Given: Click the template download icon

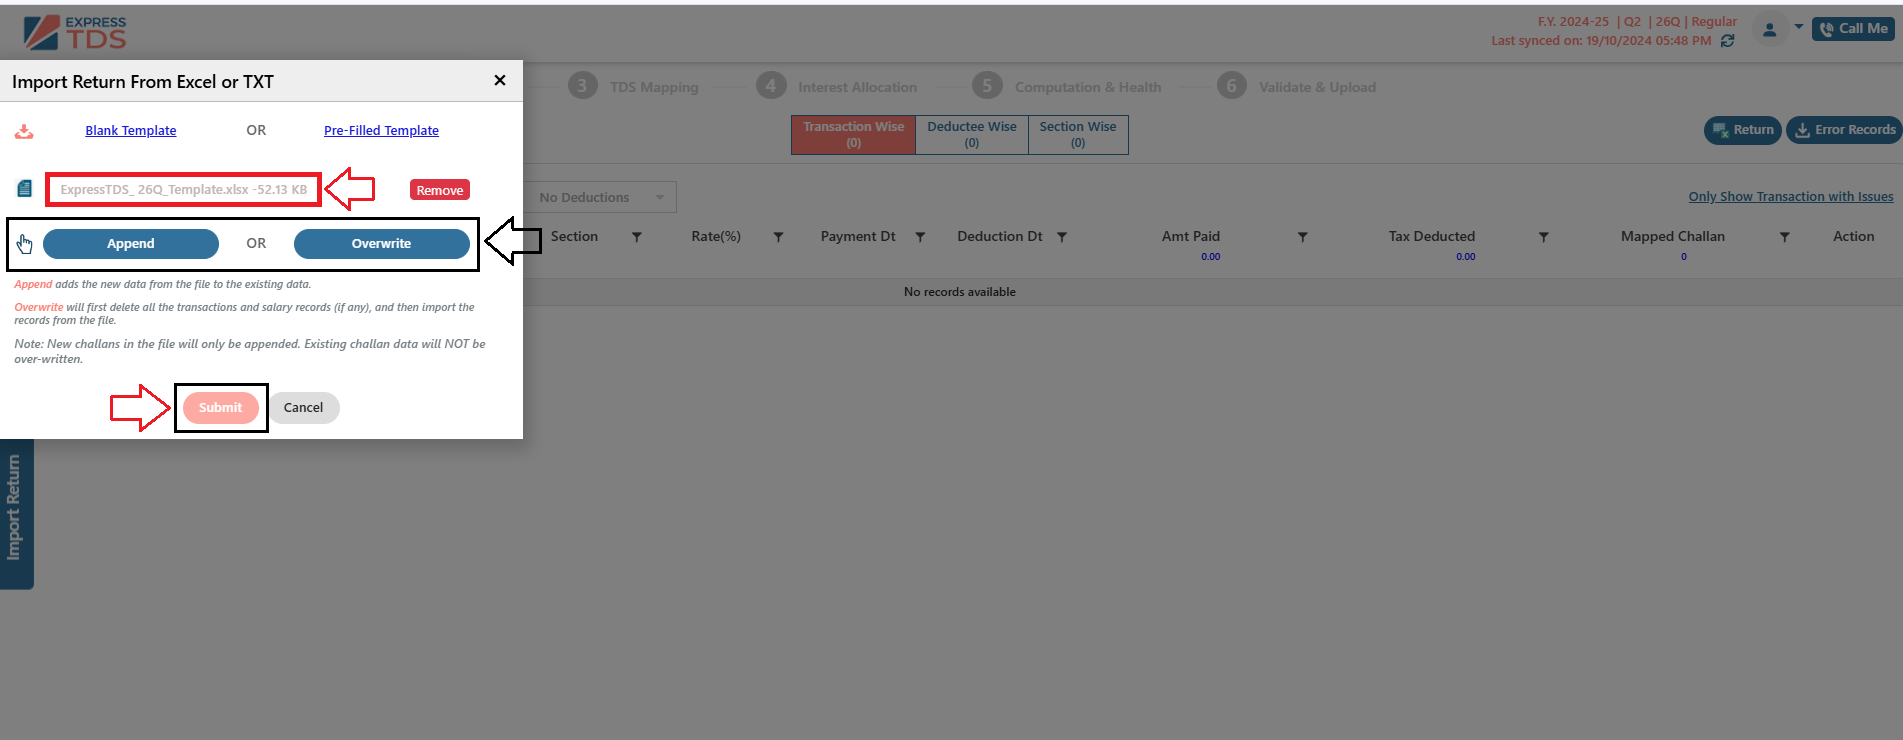Looking at the screenshot, I should [x=24, y=131].
